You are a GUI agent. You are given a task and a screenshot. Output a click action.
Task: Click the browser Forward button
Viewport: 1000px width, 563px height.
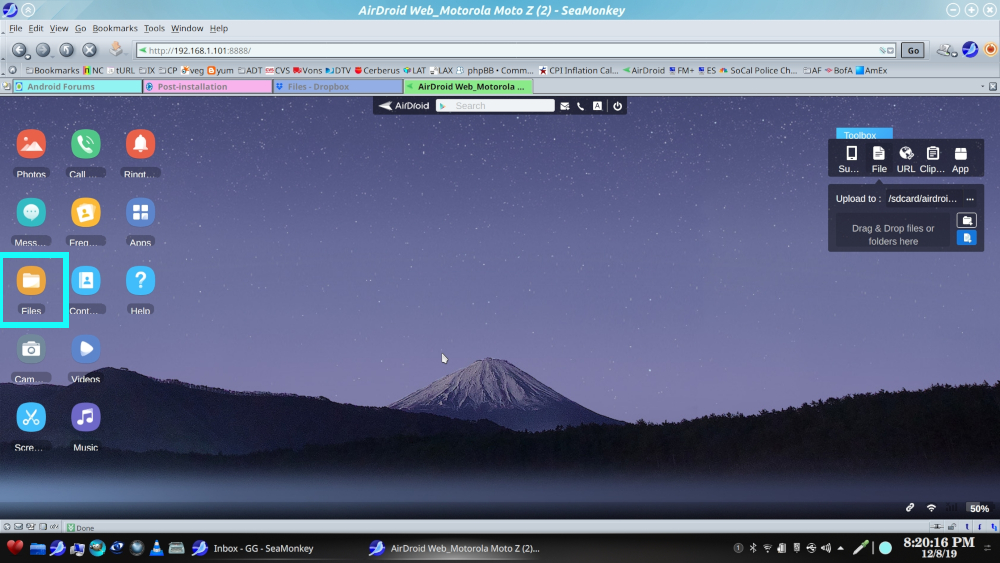[x=43, y=50]
